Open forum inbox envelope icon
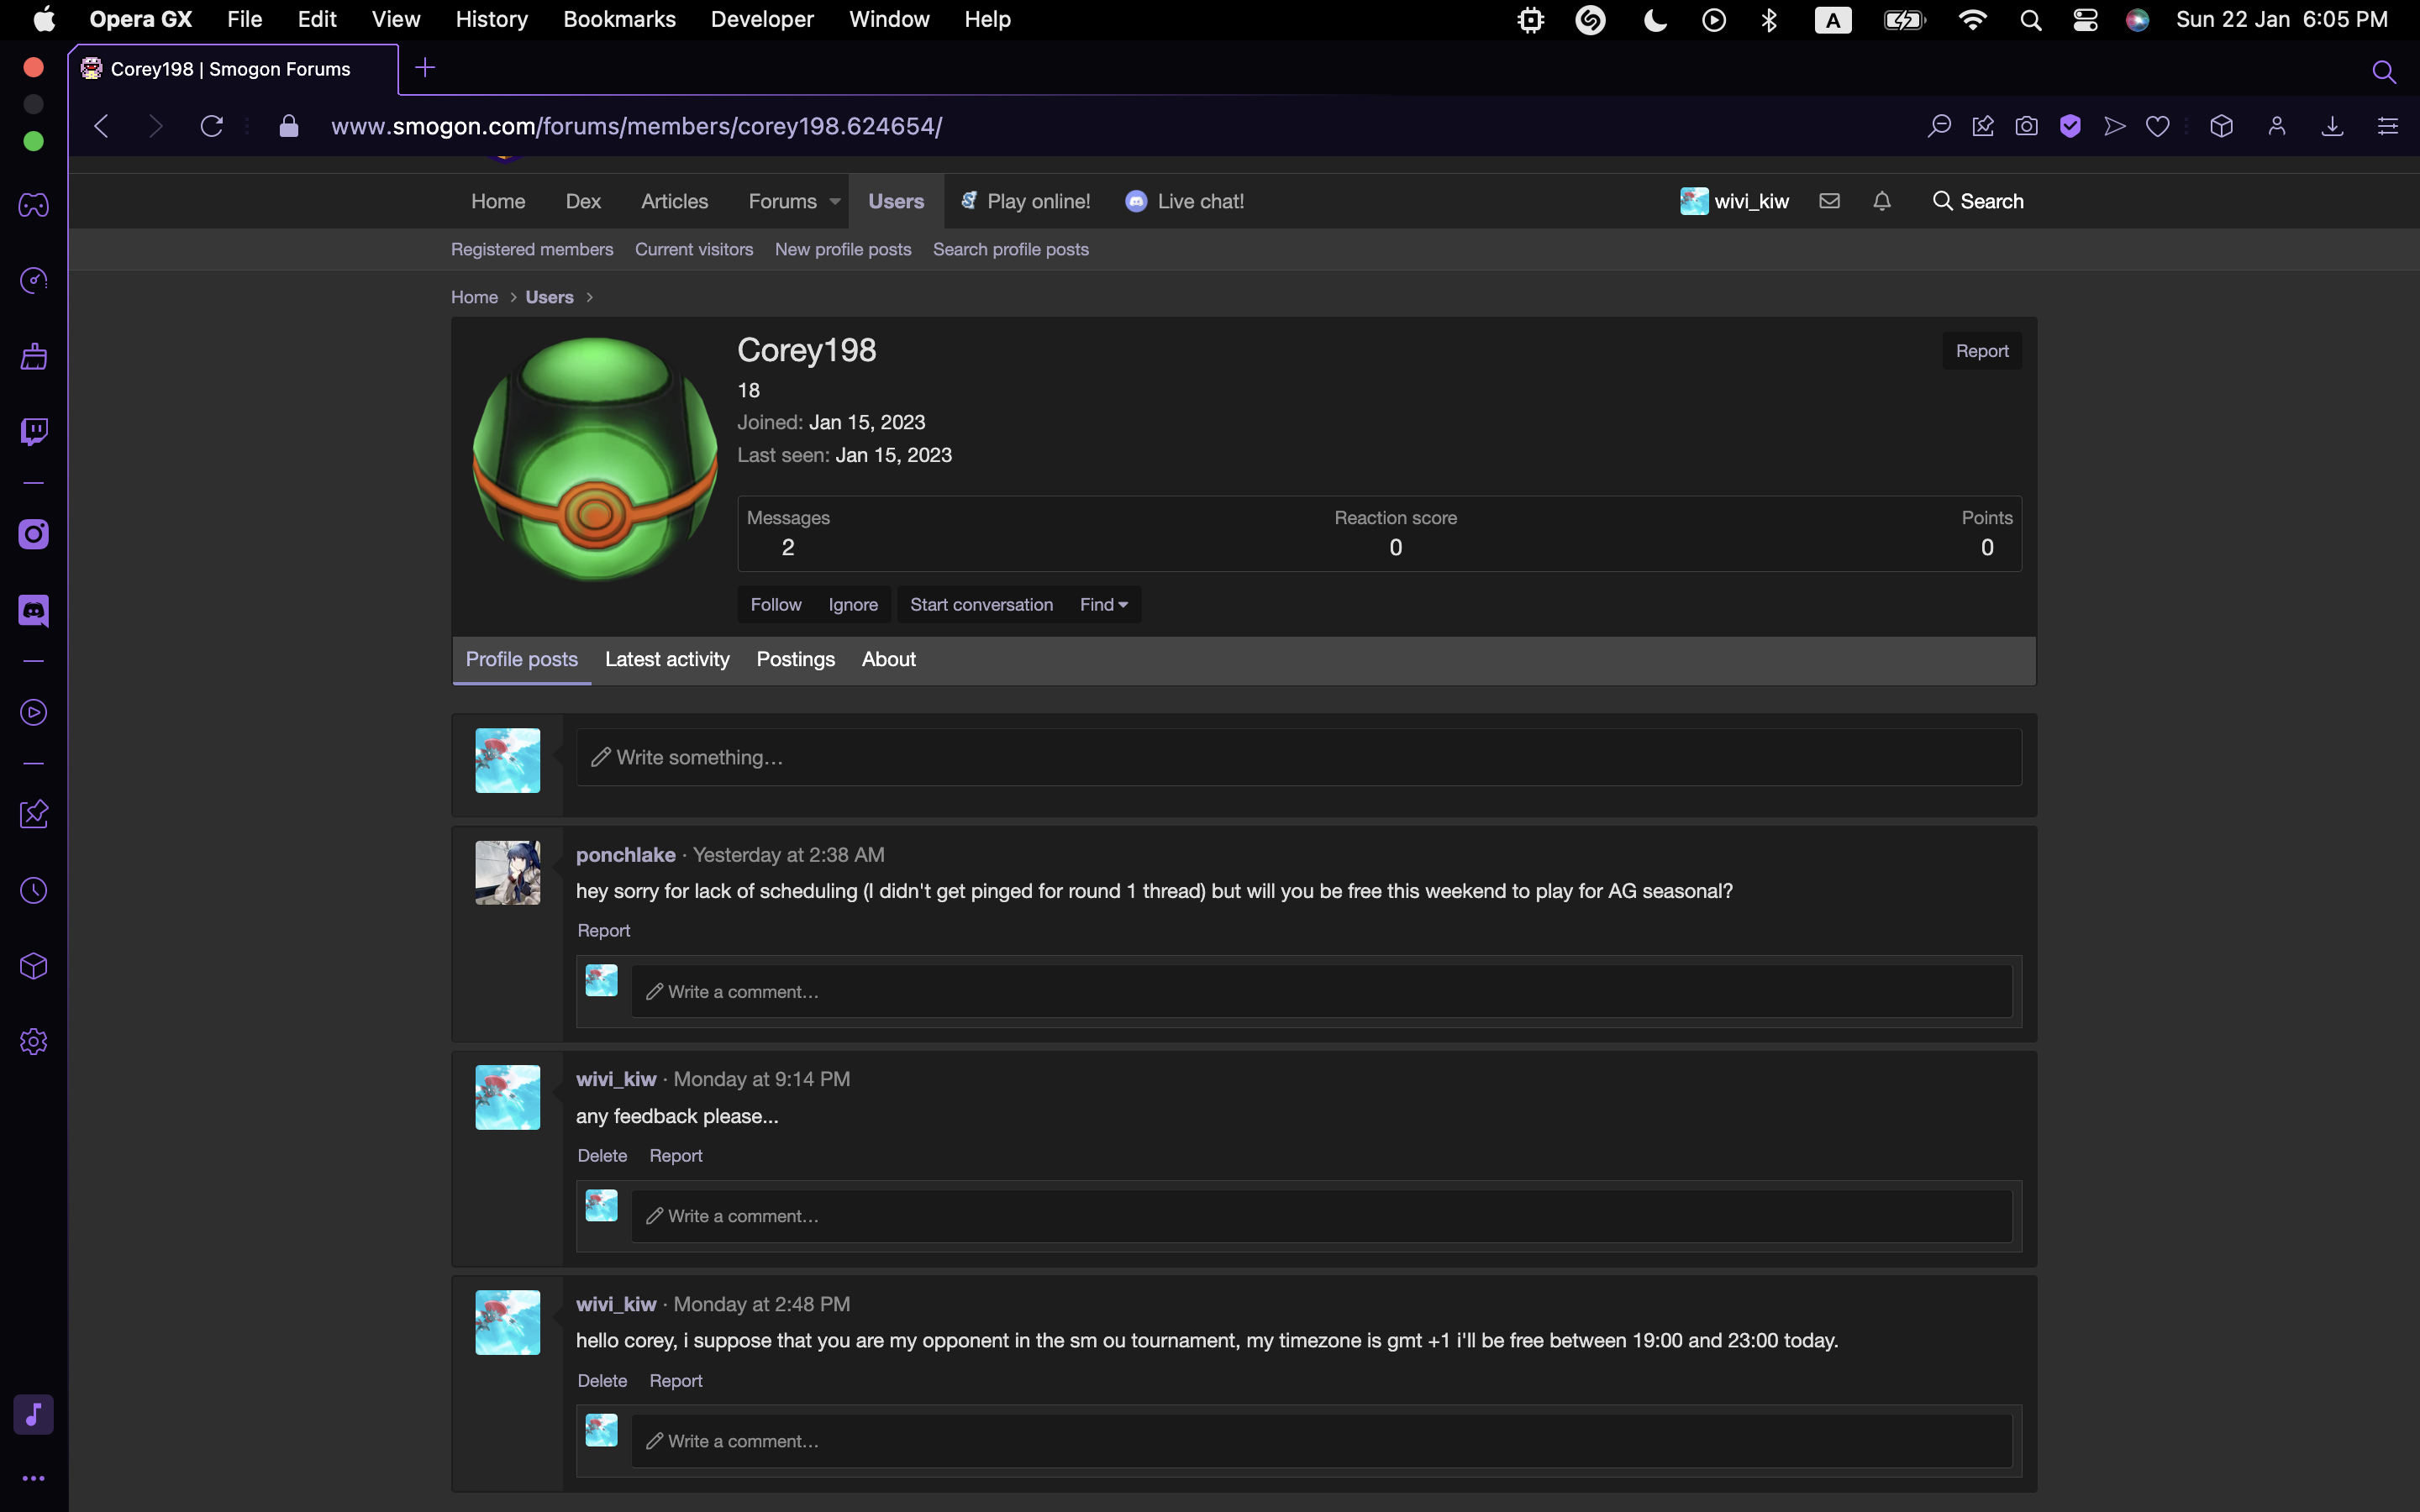 coord(1829,201)
